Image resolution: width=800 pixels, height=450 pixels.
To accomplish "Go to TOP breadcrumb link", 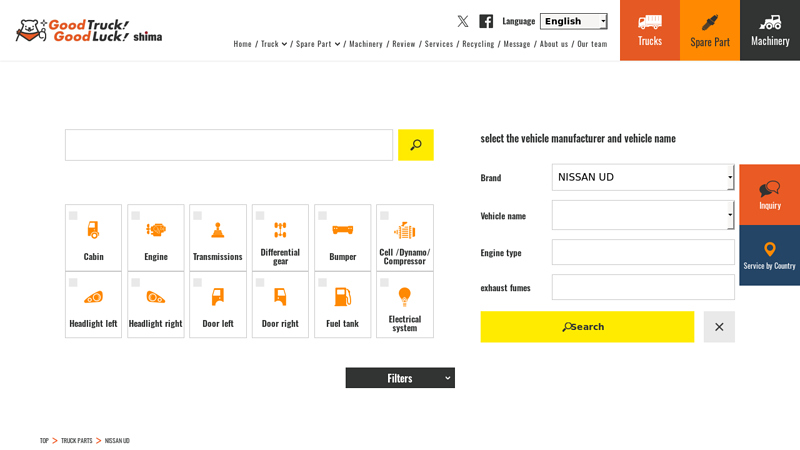I will tap(44, 440).
